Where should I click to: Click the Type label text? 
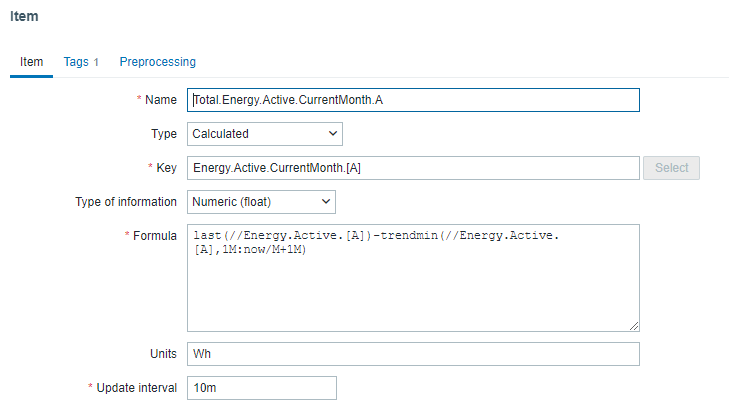[163, 133]
